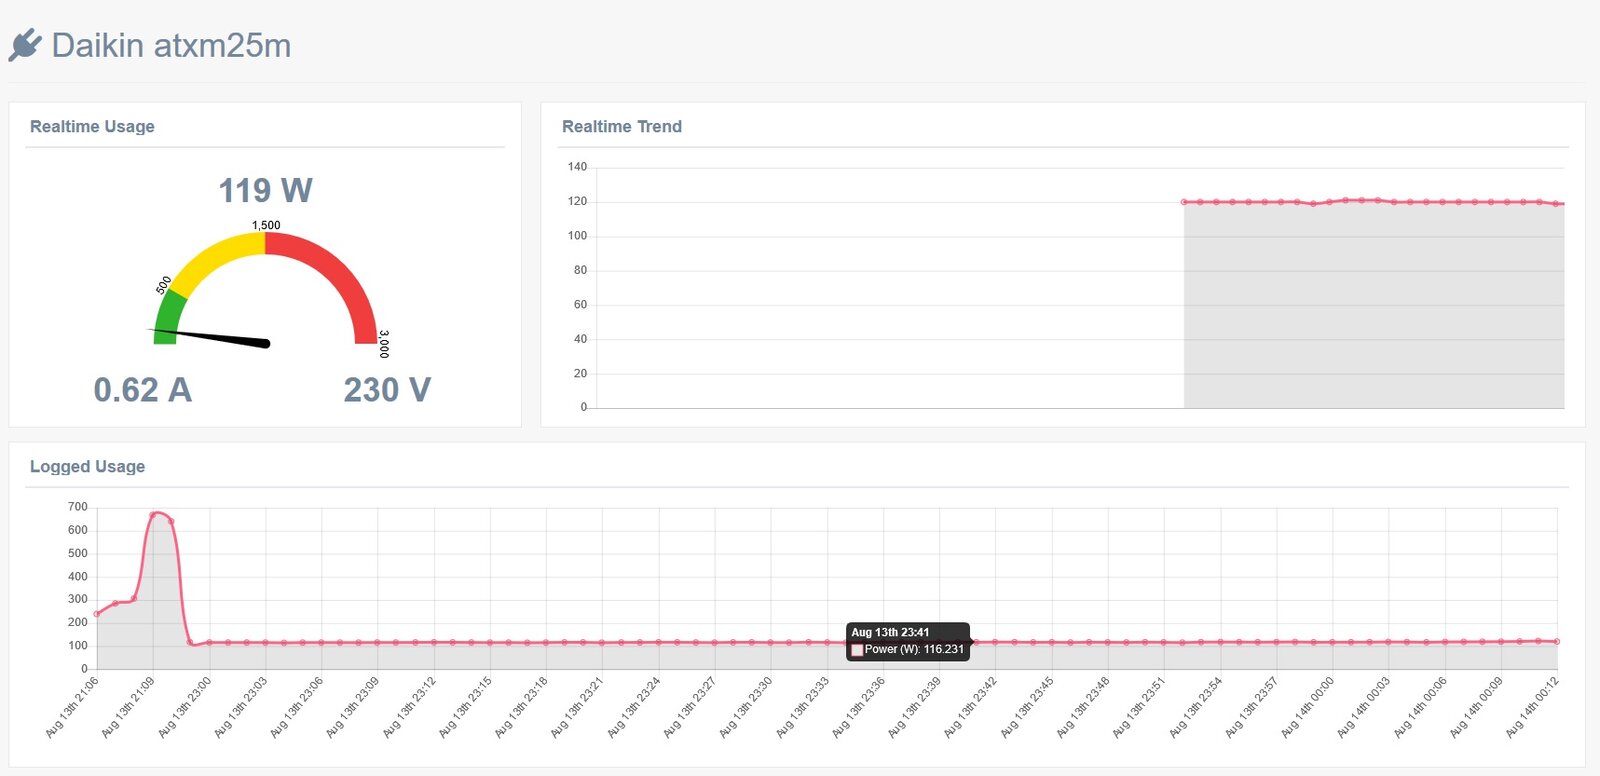1600x776 pixels.
Task: Click the Aug 13th 23:48 axis label
Action: [x=1085, y=707]
